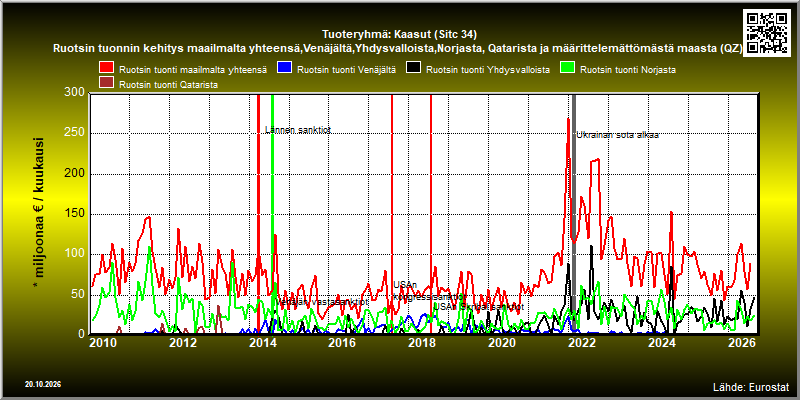Click the x-axis year 2024

coord(662,342)
